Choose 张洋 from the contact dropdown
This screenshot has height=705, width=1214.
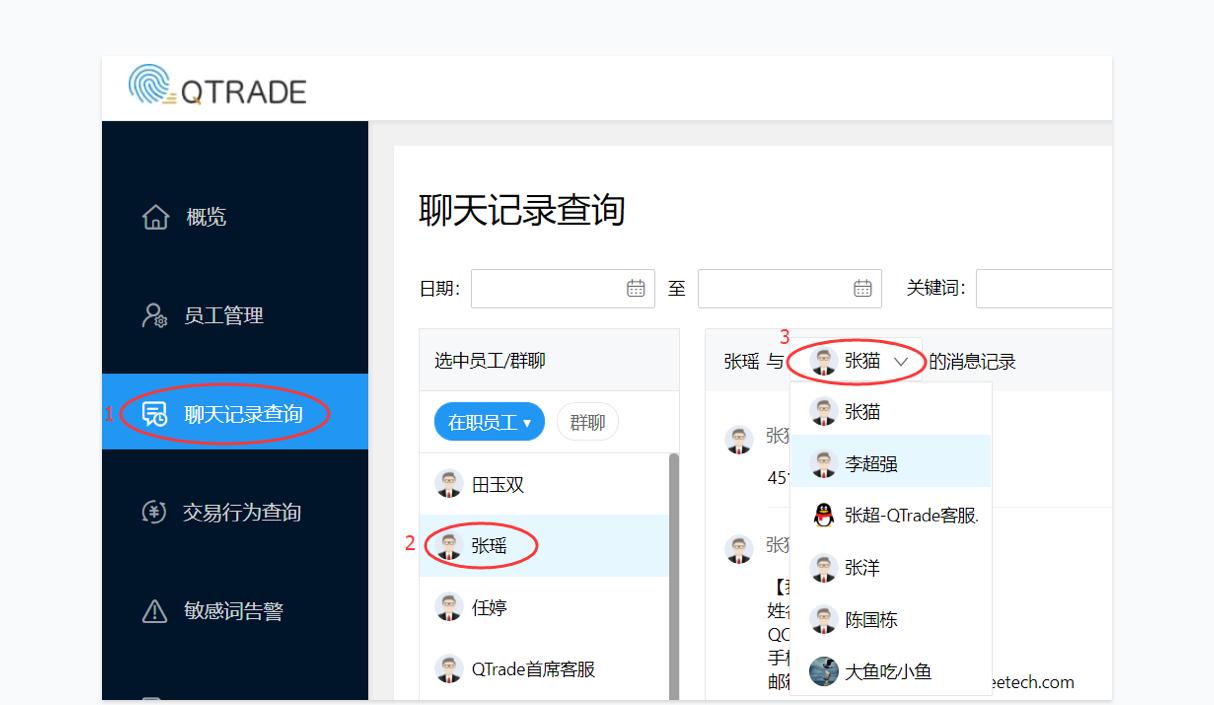click(x=890, y=567)
